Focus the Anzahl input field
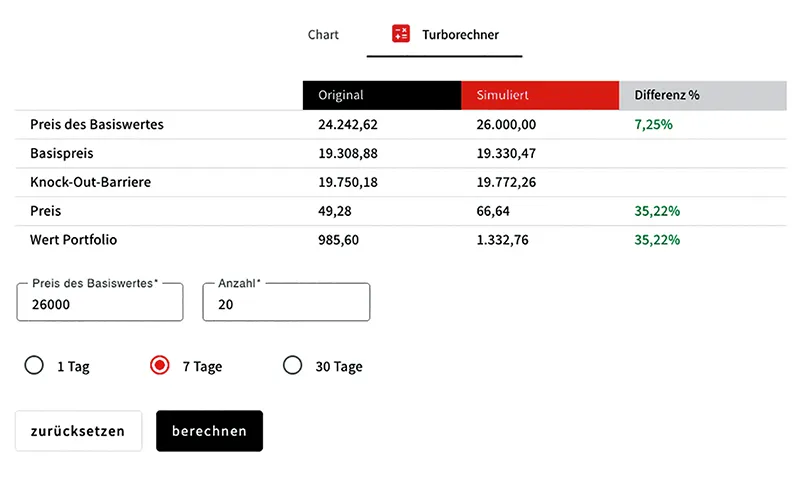 tap(286, 302)
